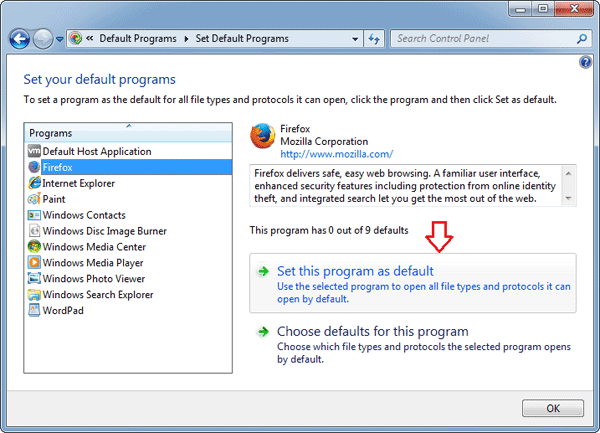Click the description box scroll down arrow
This screenshot has width=600, height=433.
pos(568,198)
